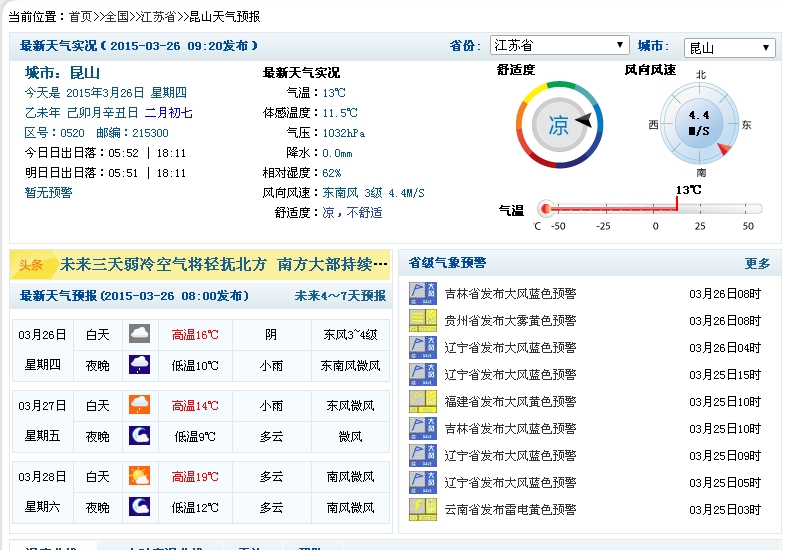Click the overcast icon for 03月26日 daytime
The image size is (789, 550).
[139, 334]
